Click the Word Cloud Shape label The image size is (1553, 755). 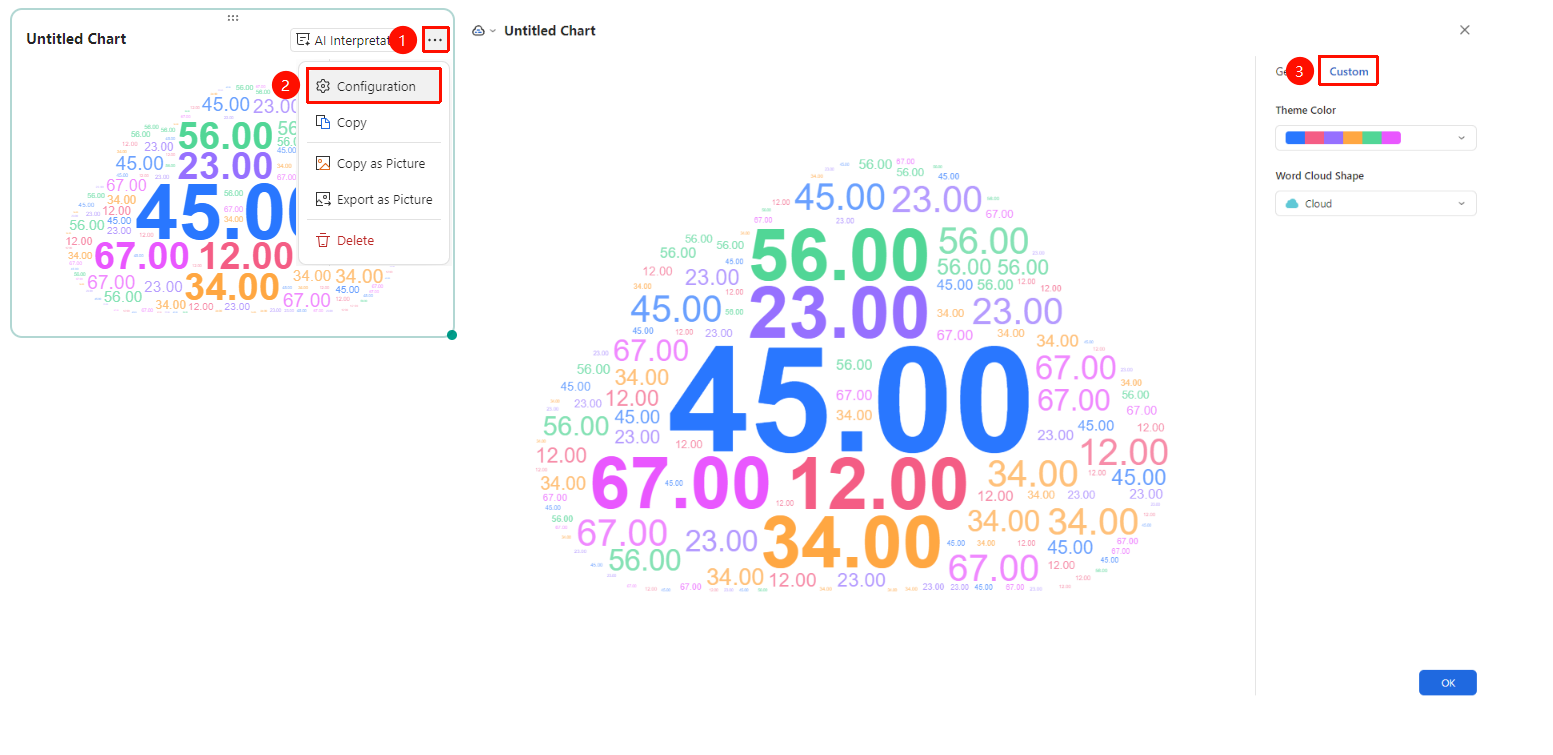[x=1319, y=176]
